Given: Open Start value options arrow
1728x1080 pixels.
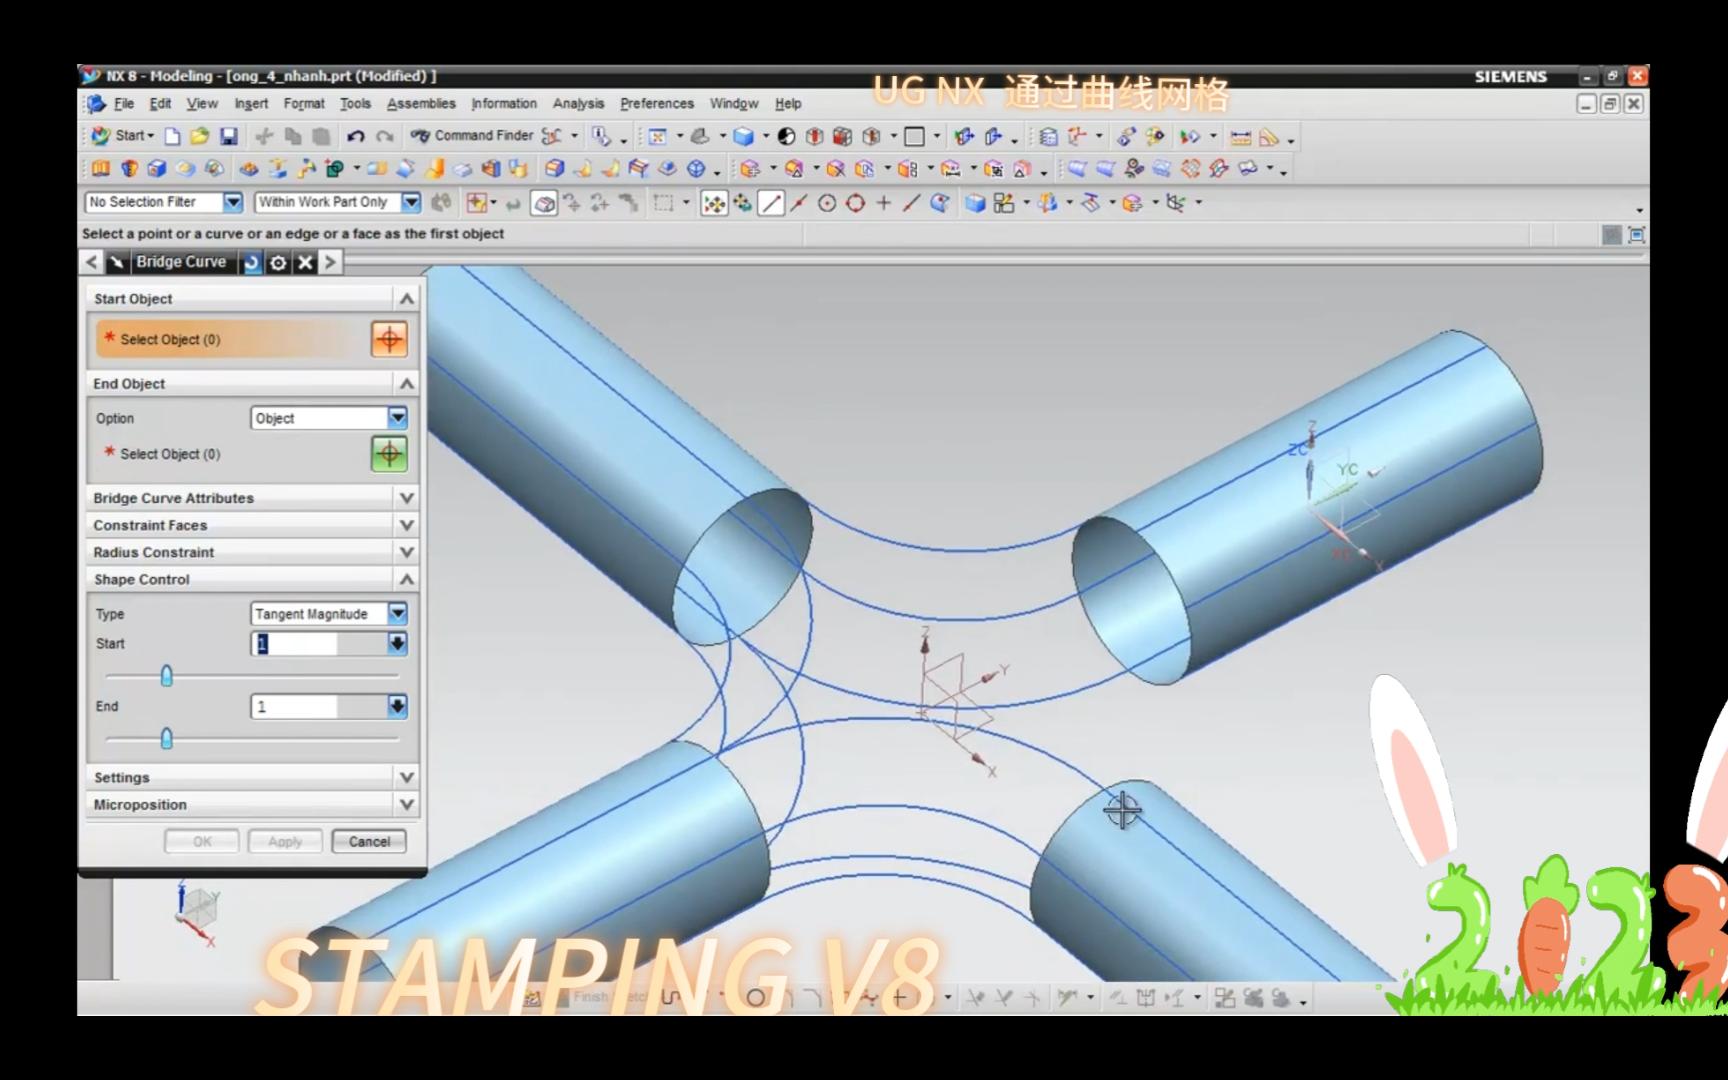Looking at the screenshot, I should pos(397,644).
